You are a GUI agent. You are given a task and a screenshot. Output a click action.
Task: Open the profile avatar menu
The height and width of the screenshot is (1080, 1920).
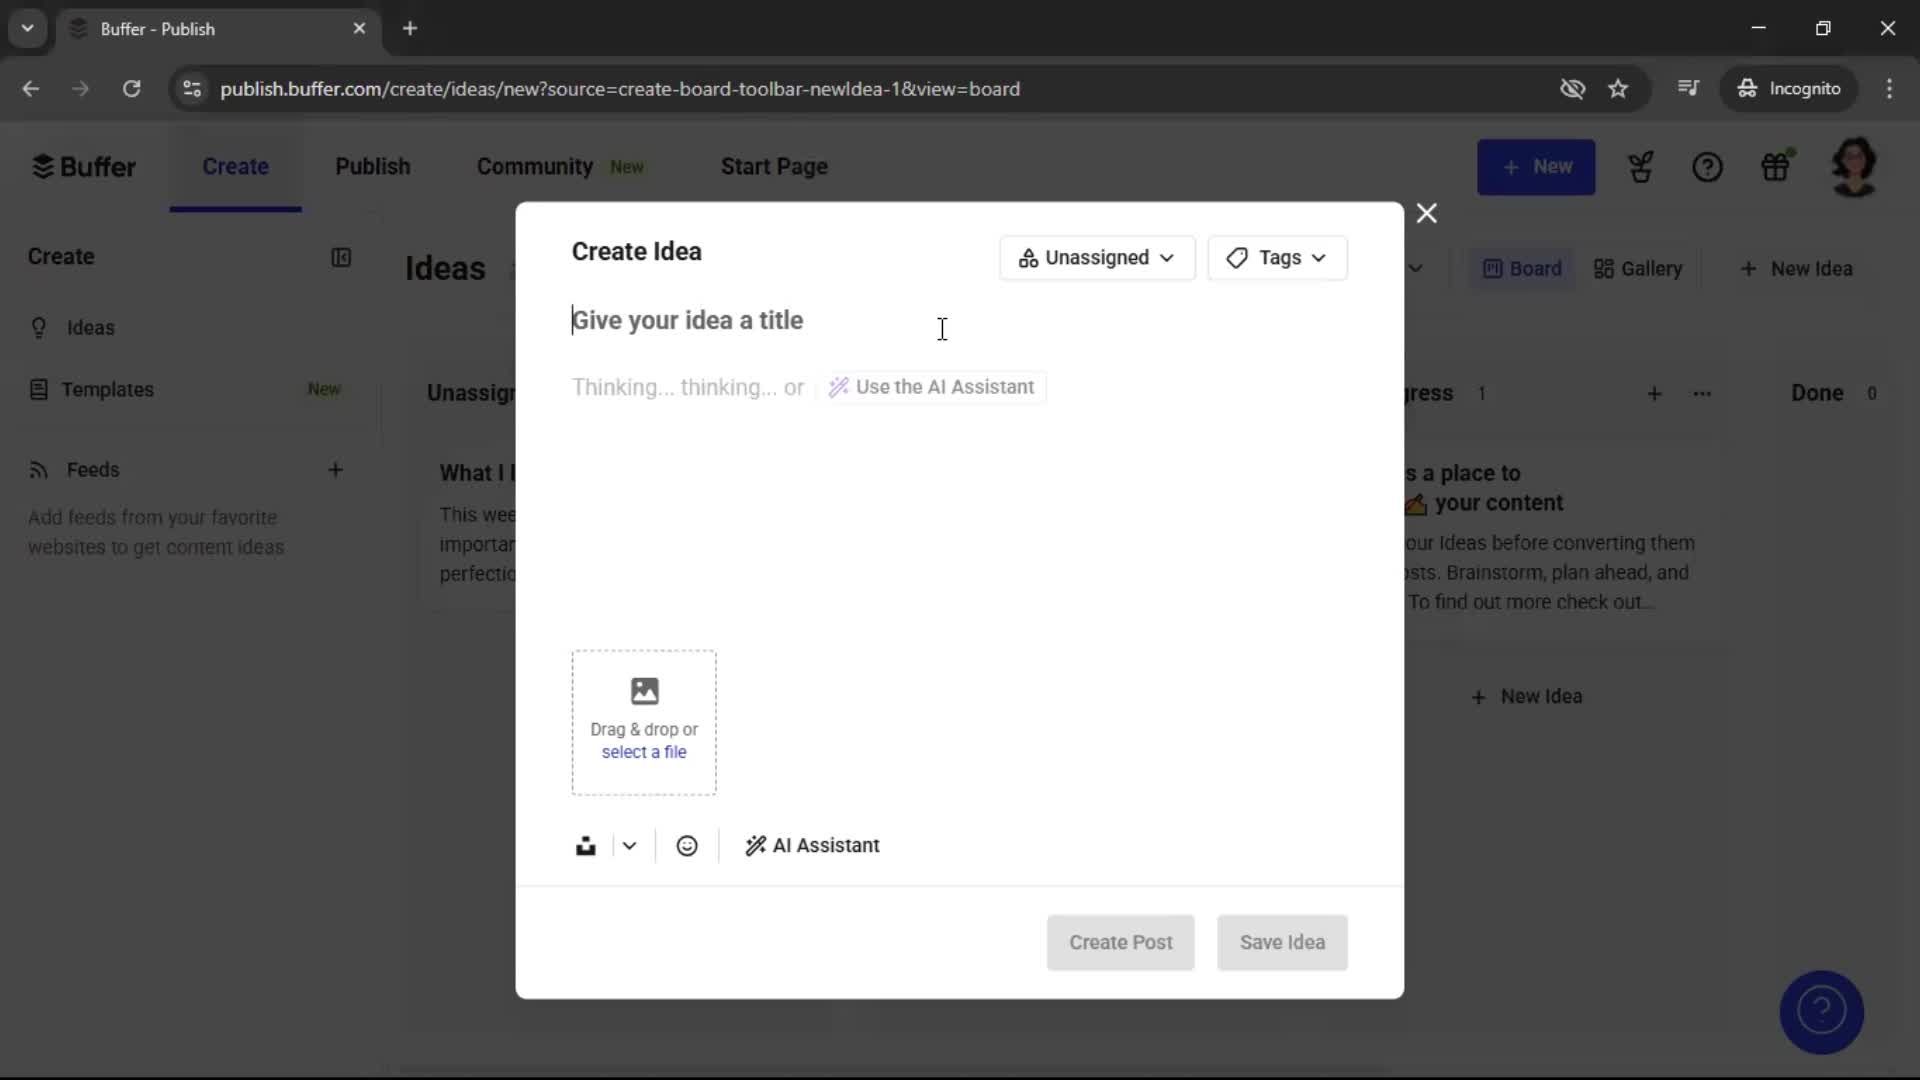point(1855,166)
